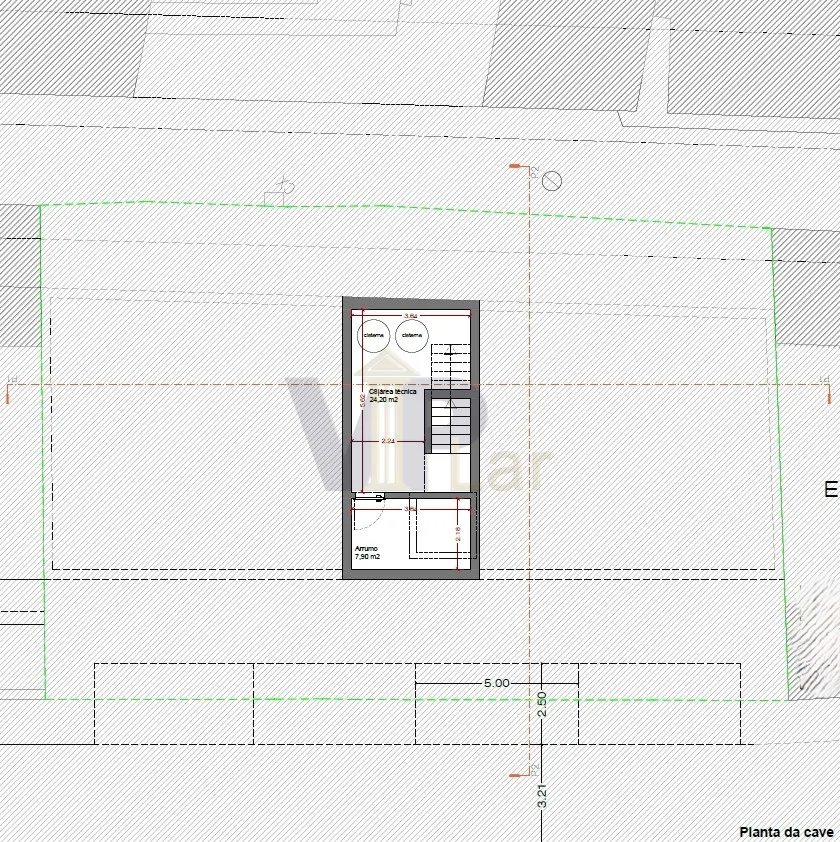Click the left cisterna circle
The image size is (840, 842).
point(374,335)
